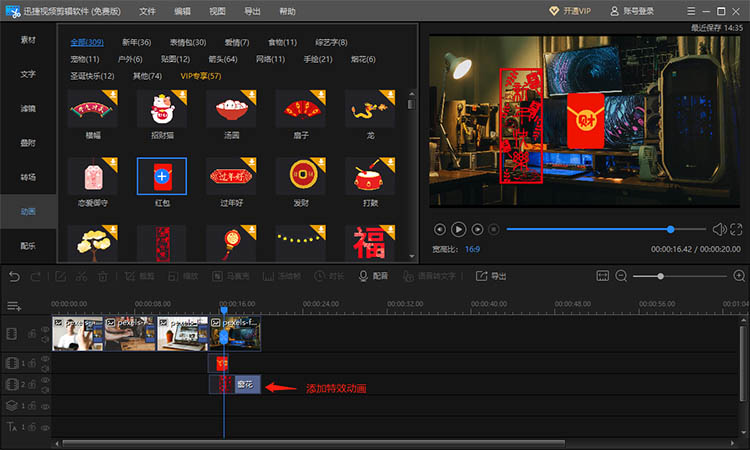Viewport: 750px width, 450px height.
Task: Apply the 马赛克 mosaic tool
Action: pos(231,276)
